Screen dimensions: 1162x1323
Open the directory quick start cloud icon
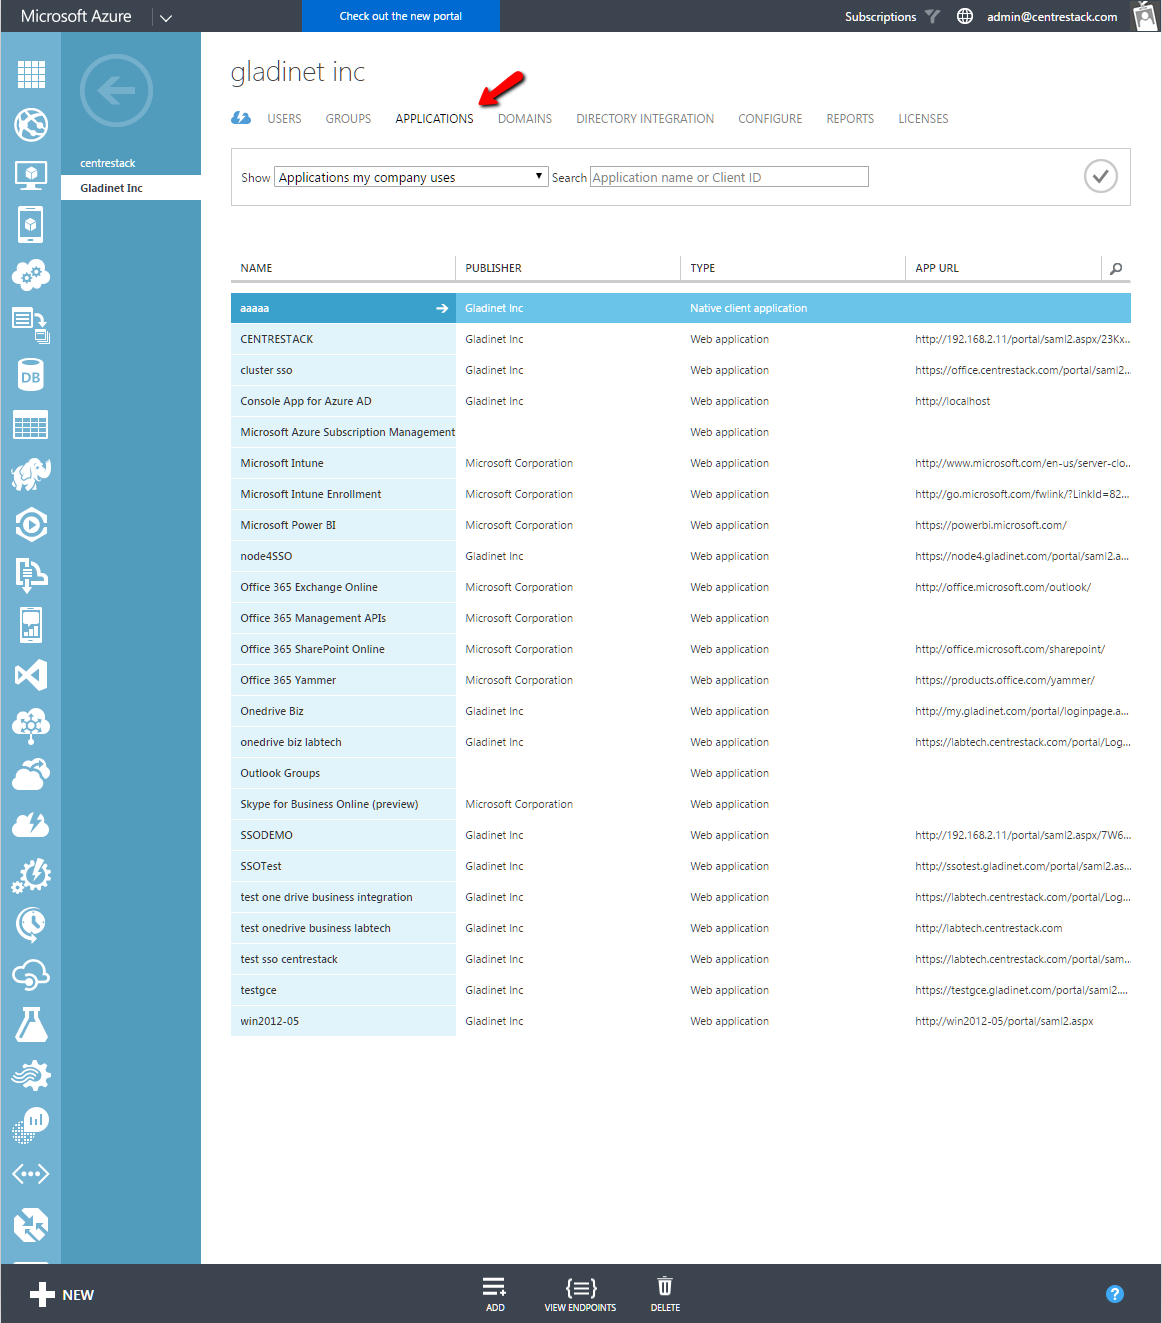[241, 118]
